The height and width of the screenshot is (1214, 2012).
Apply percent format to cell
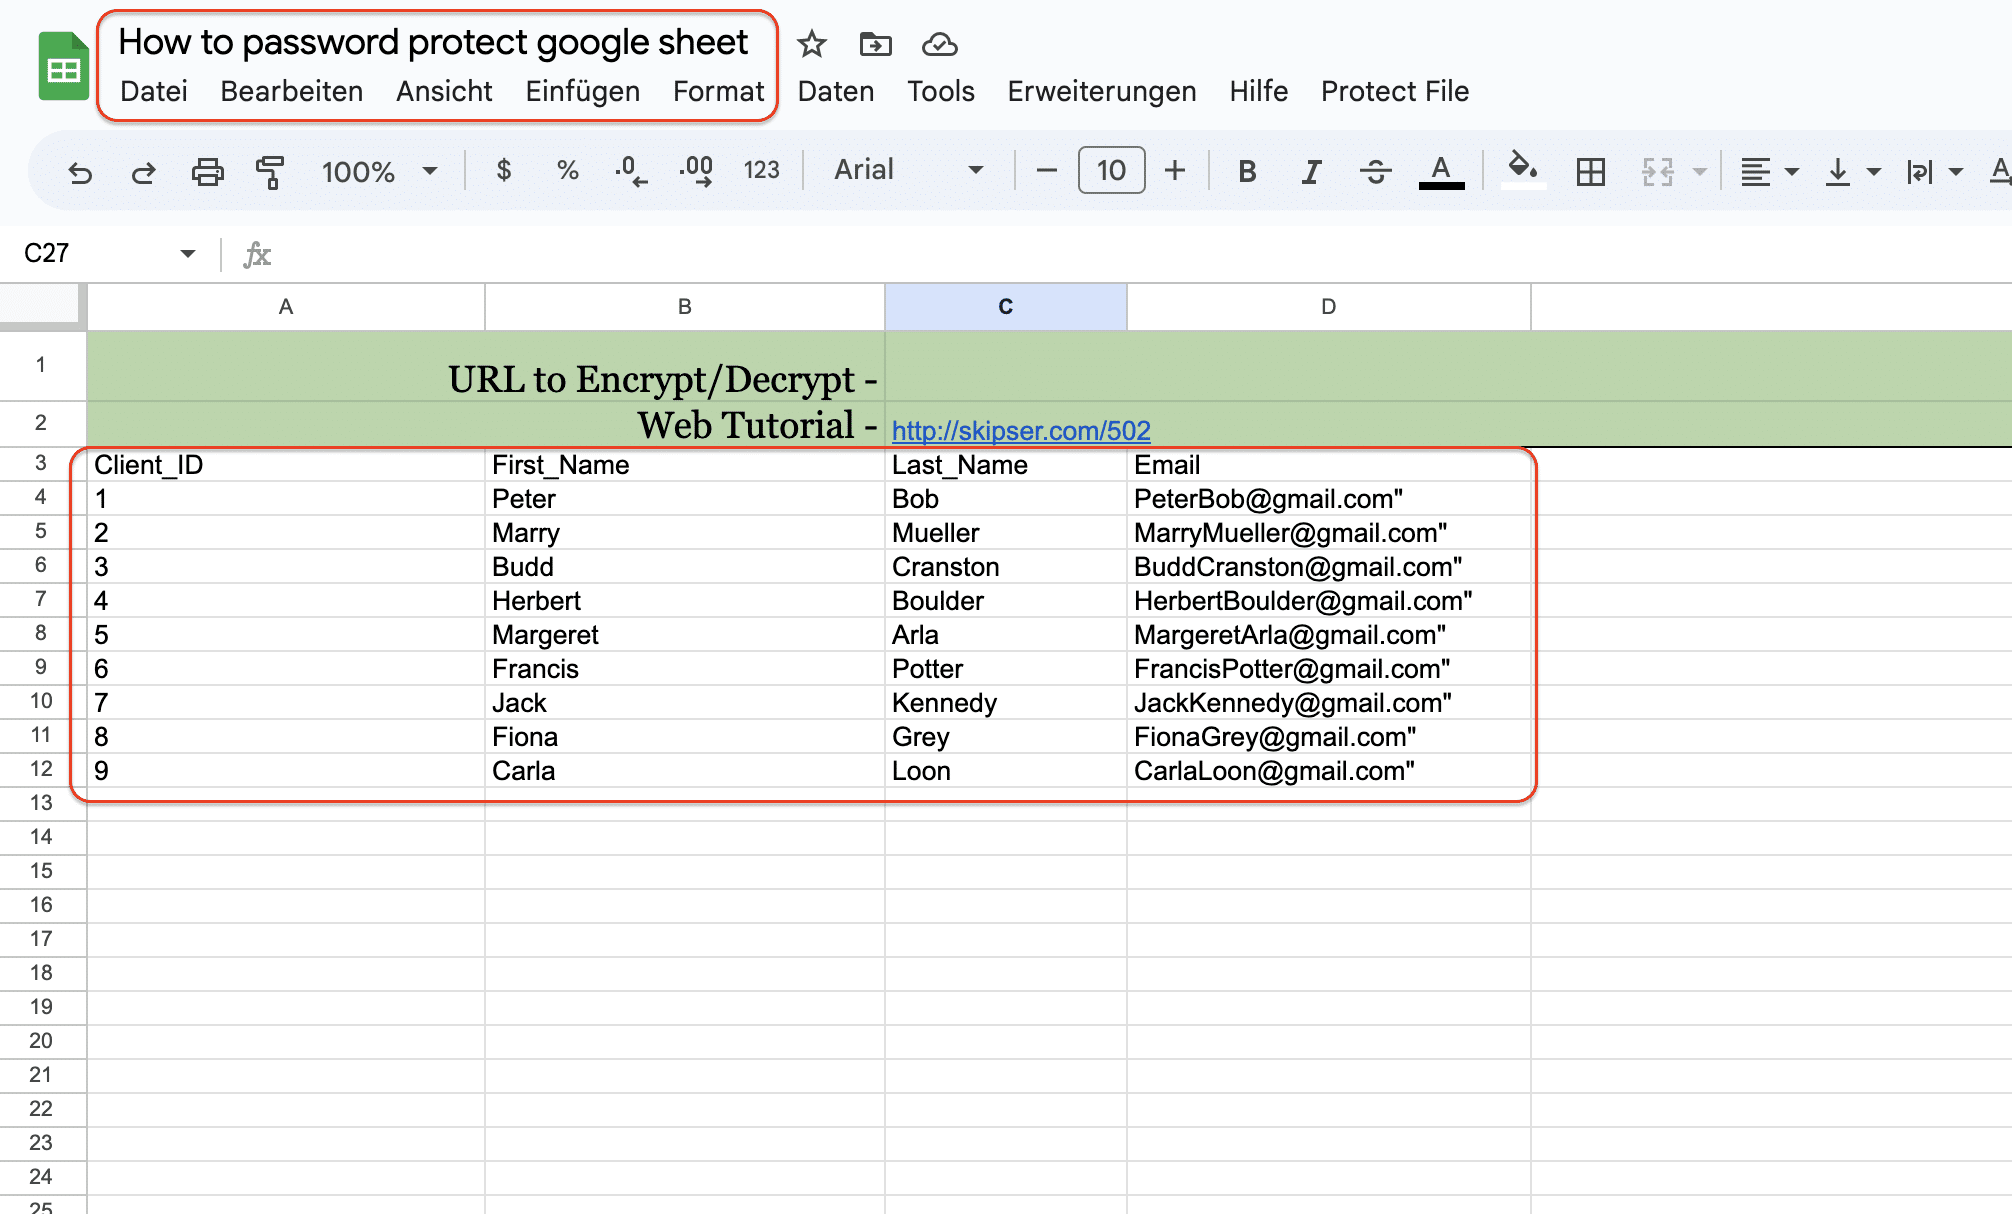point(567,171)
